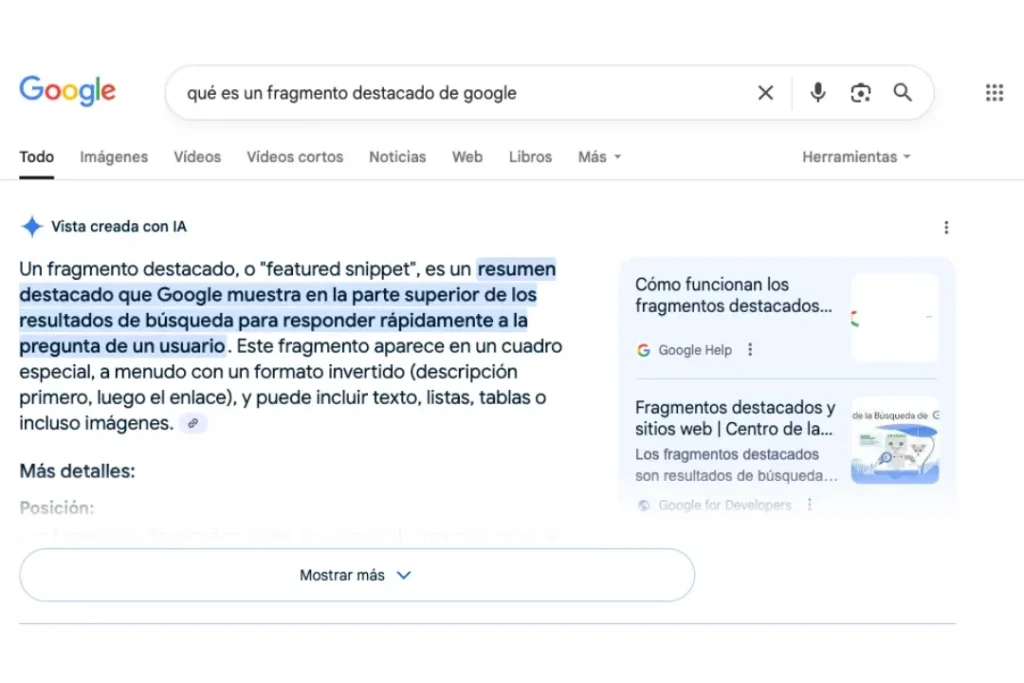This screenshot has width=1024, height=683.
Task: Click the Google for Developers source label
Action: pos(725,505)
